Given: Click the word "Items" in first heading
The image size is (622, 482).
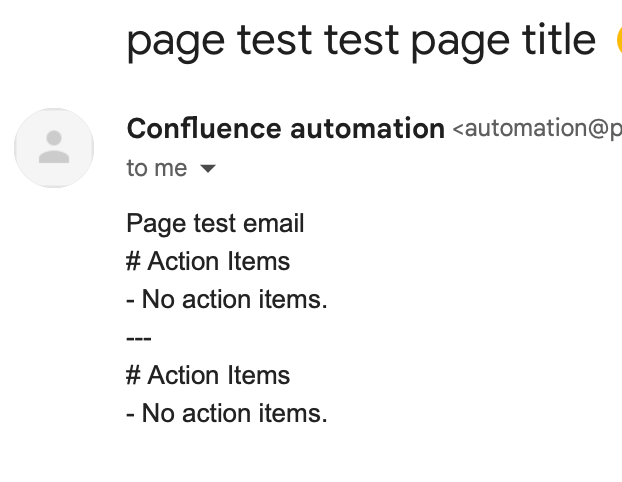Looking at the screenshot, I should (258, 261).
